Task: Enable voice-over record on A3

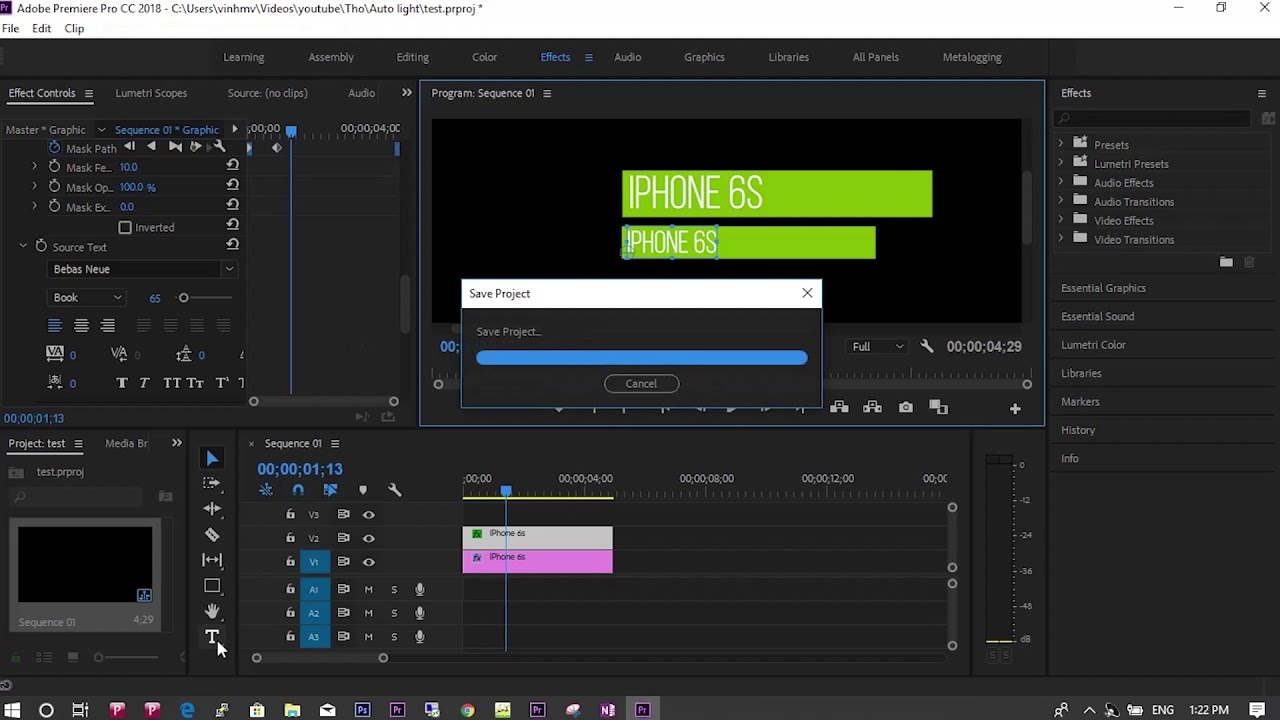Action: (420, 637)
